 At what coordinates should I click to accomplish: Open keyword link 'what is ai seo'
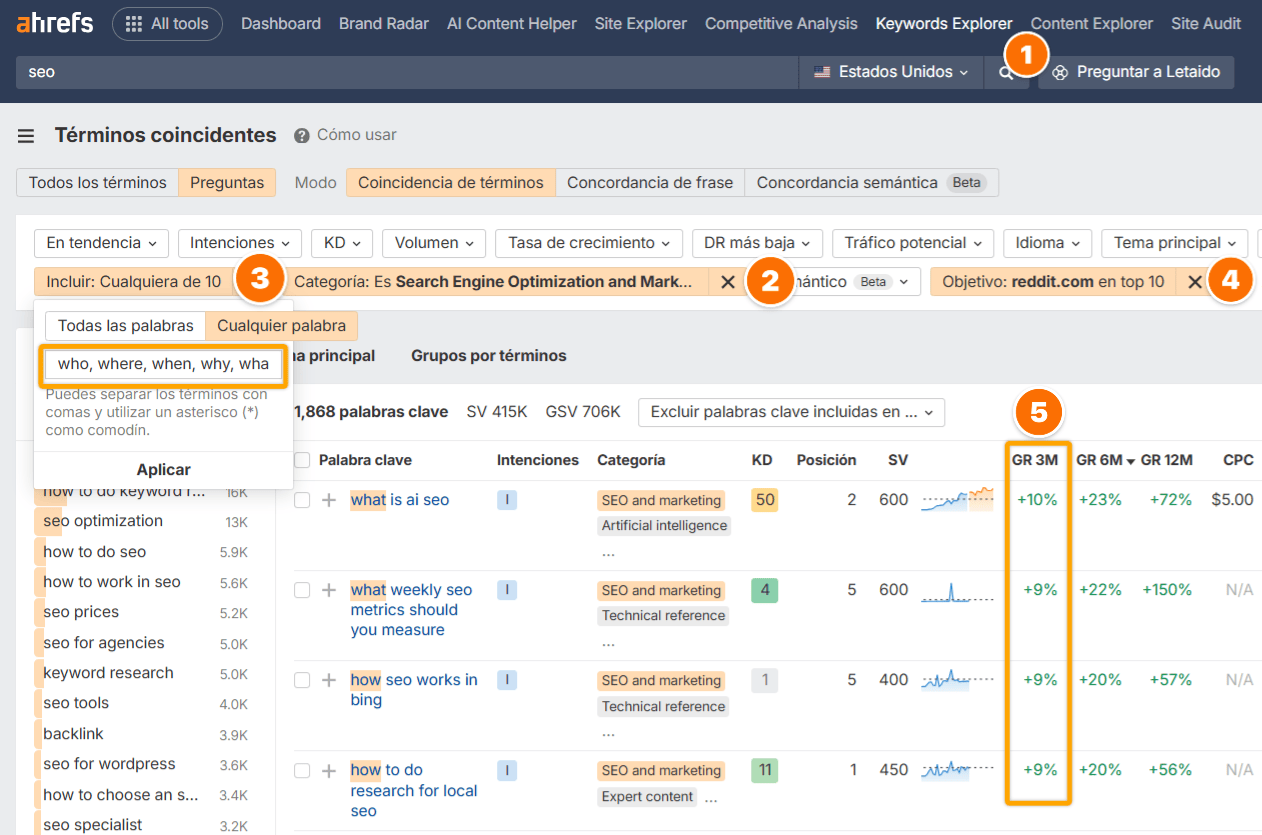(x=400, y=500)
